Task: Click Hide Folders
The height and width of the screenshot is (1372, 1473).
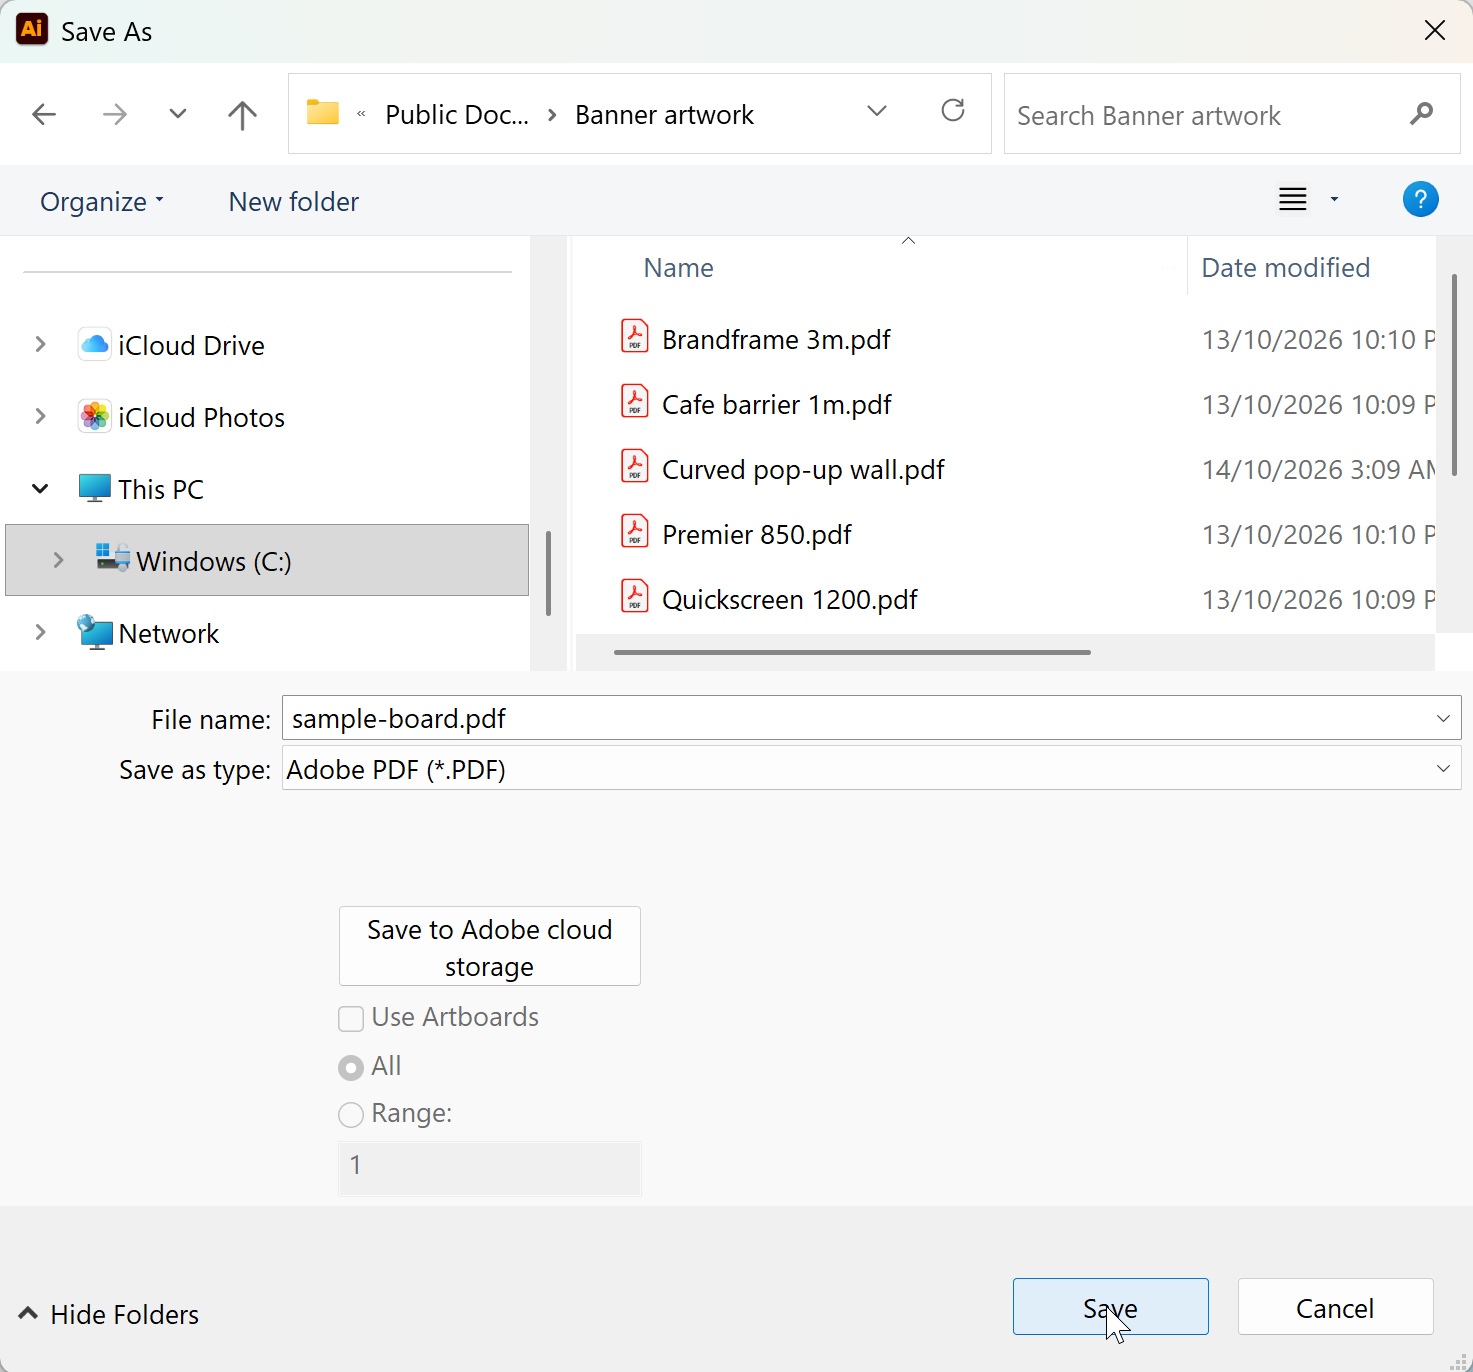Action: point(109,1314)
